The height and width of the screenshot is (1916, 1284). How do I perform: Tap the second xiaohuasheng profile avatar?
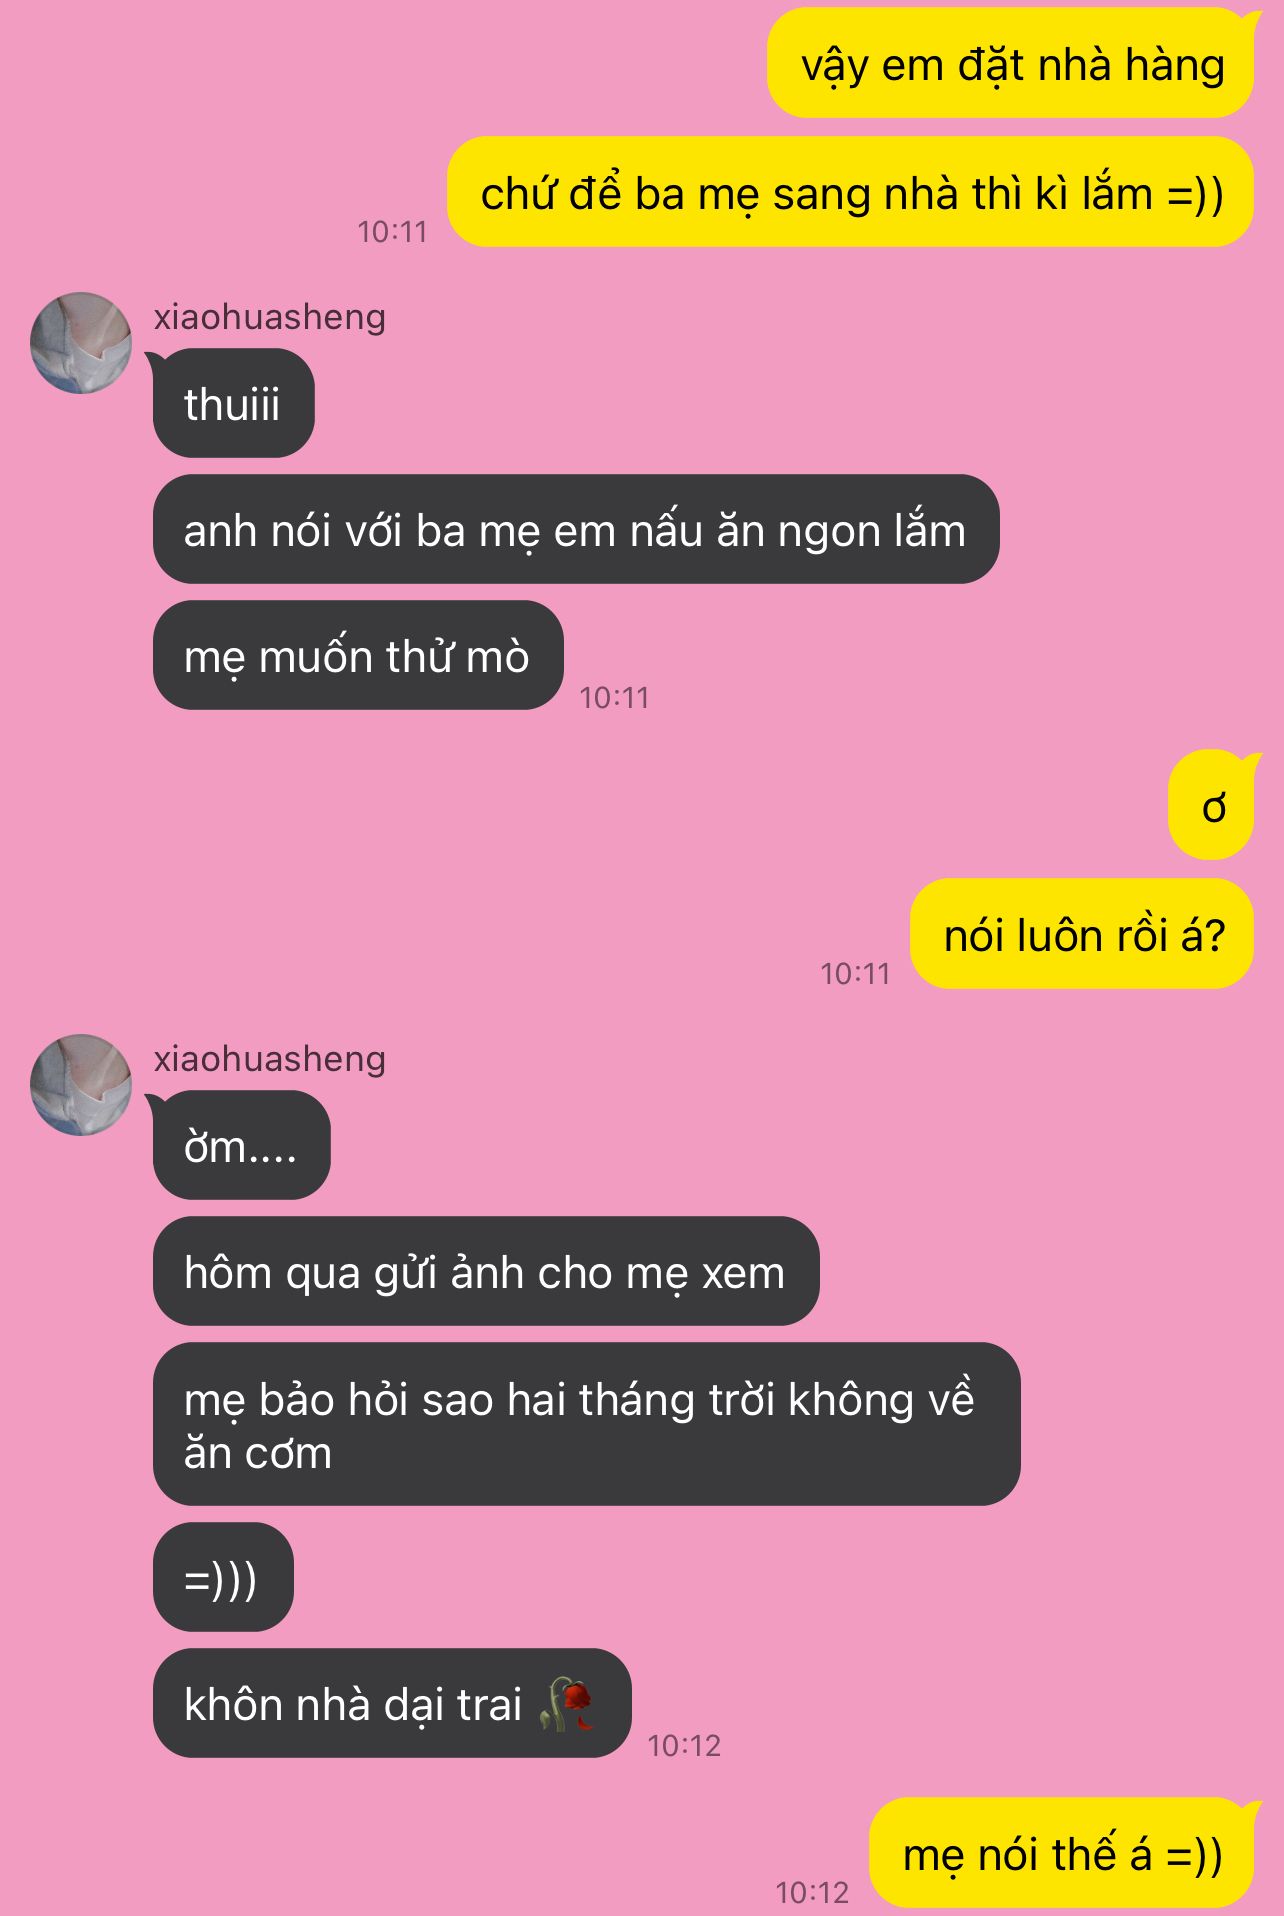coord(81,1085)
